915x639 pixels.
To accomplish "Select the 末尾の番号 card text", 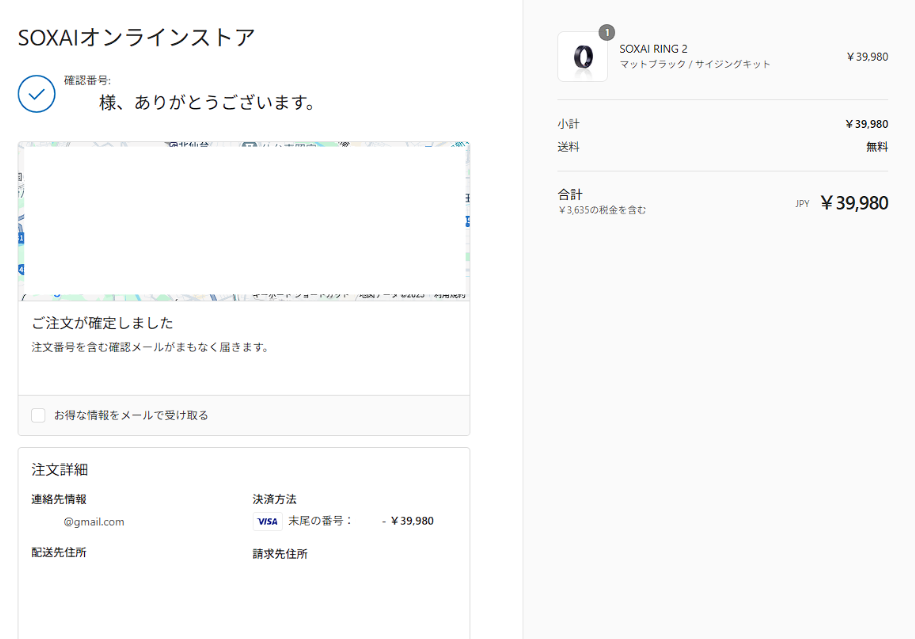I will click(320, 521).
